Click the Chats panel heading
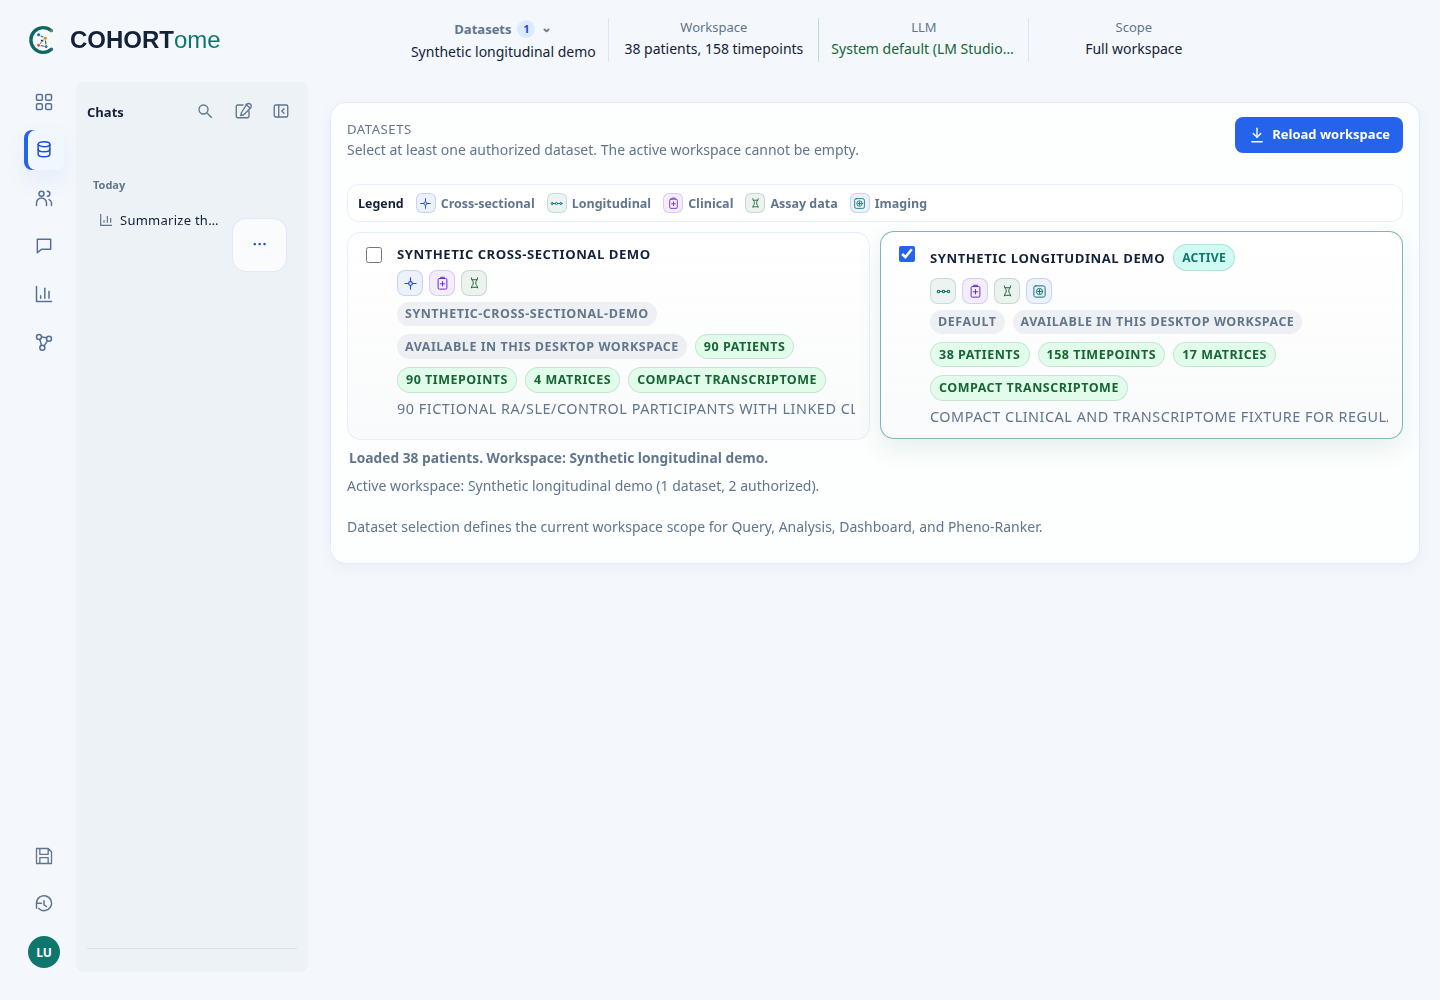 click(105, 112)
